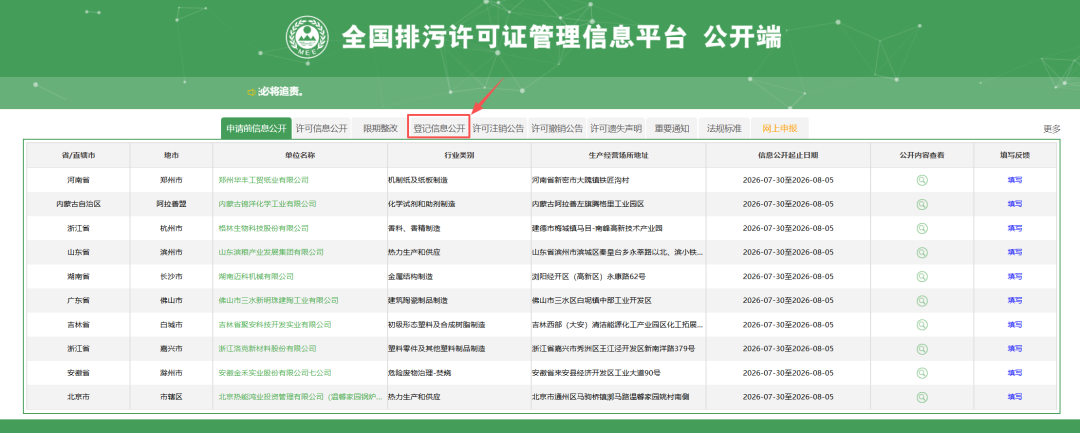Open the 限期整改 tab

tap(380, 129)
